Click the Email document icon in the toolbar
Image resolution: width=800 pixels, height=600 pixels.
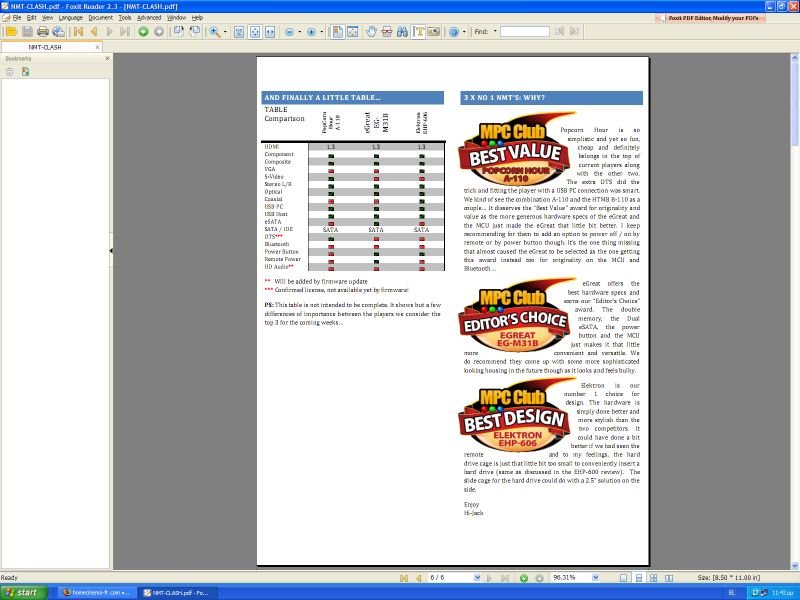(x=59, y=32)
